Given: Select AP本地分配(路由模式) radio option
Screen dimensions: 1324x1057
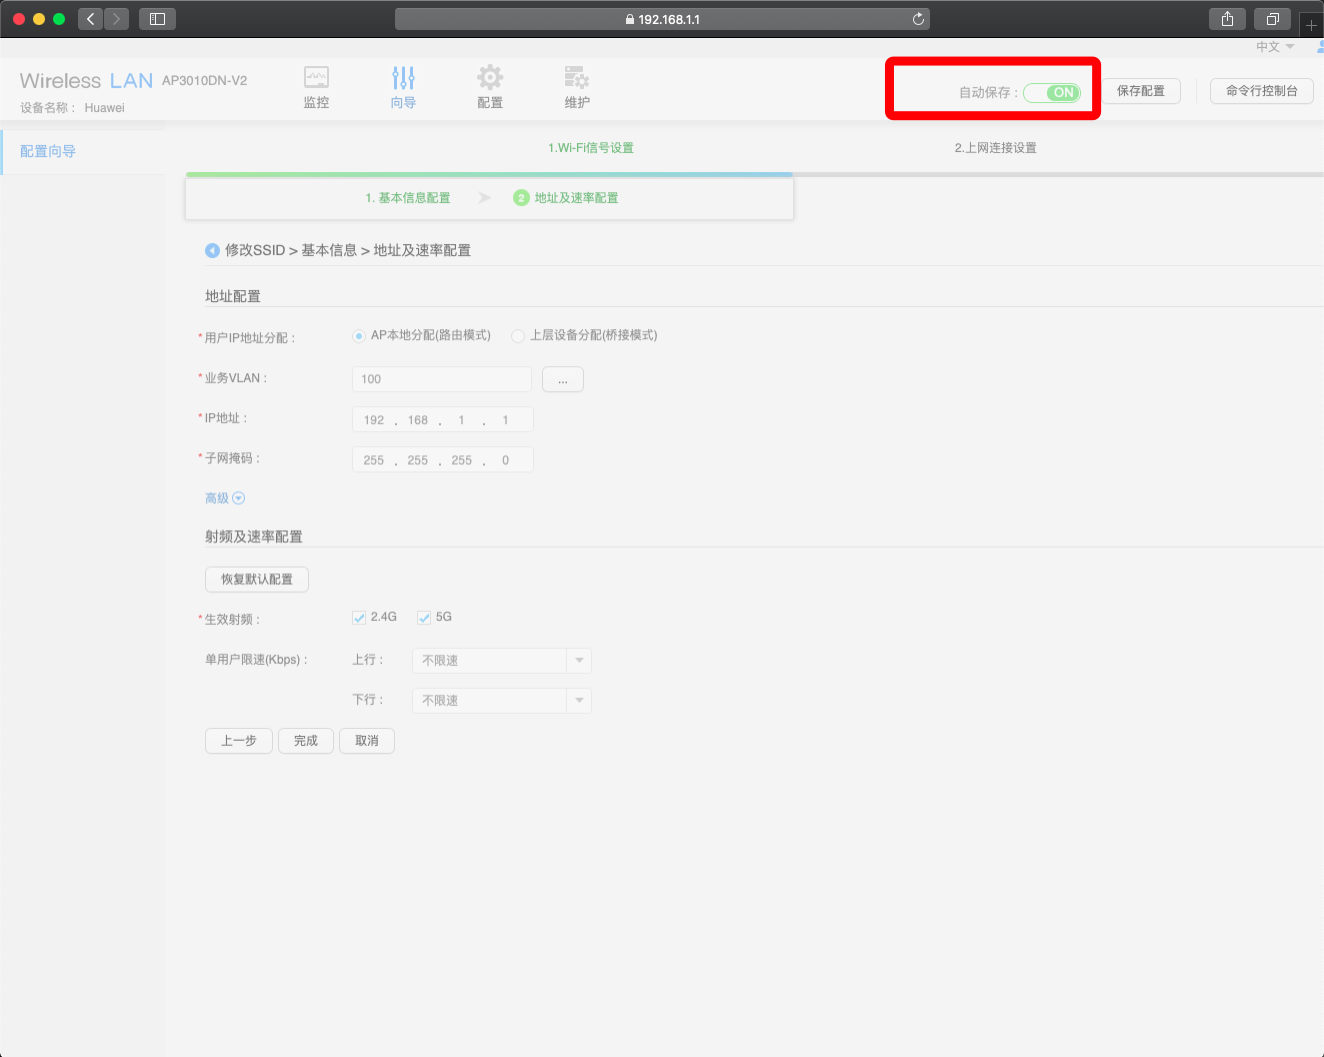Looking at the screenshot, I should pyautogui.click(x=359, y=336).
